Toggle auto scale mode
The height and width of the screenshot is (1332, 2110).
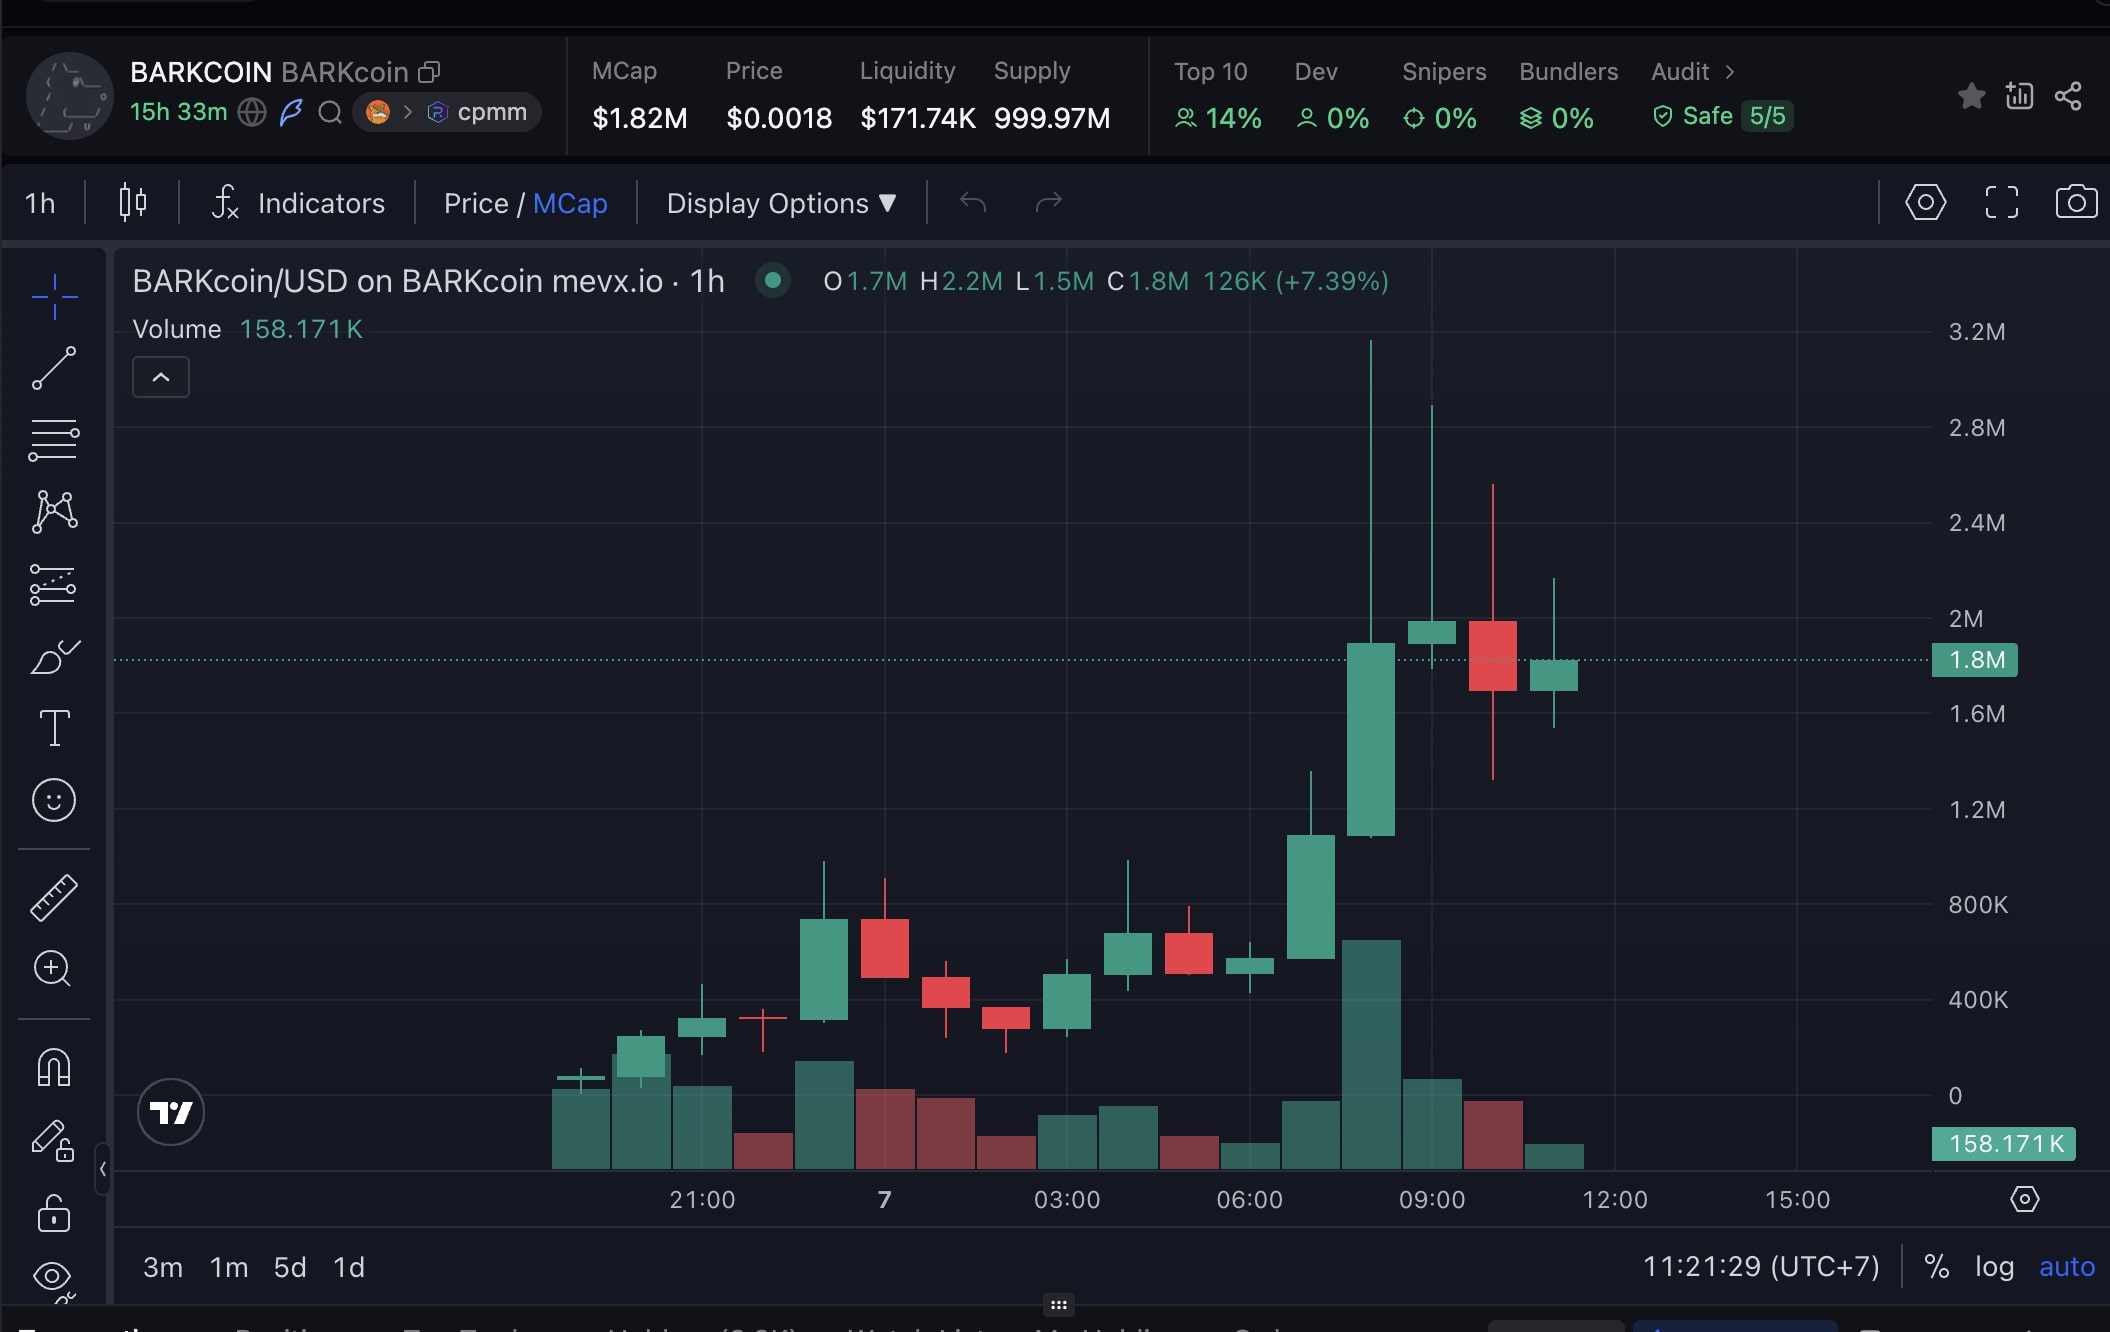[x=2066, y=1267]
